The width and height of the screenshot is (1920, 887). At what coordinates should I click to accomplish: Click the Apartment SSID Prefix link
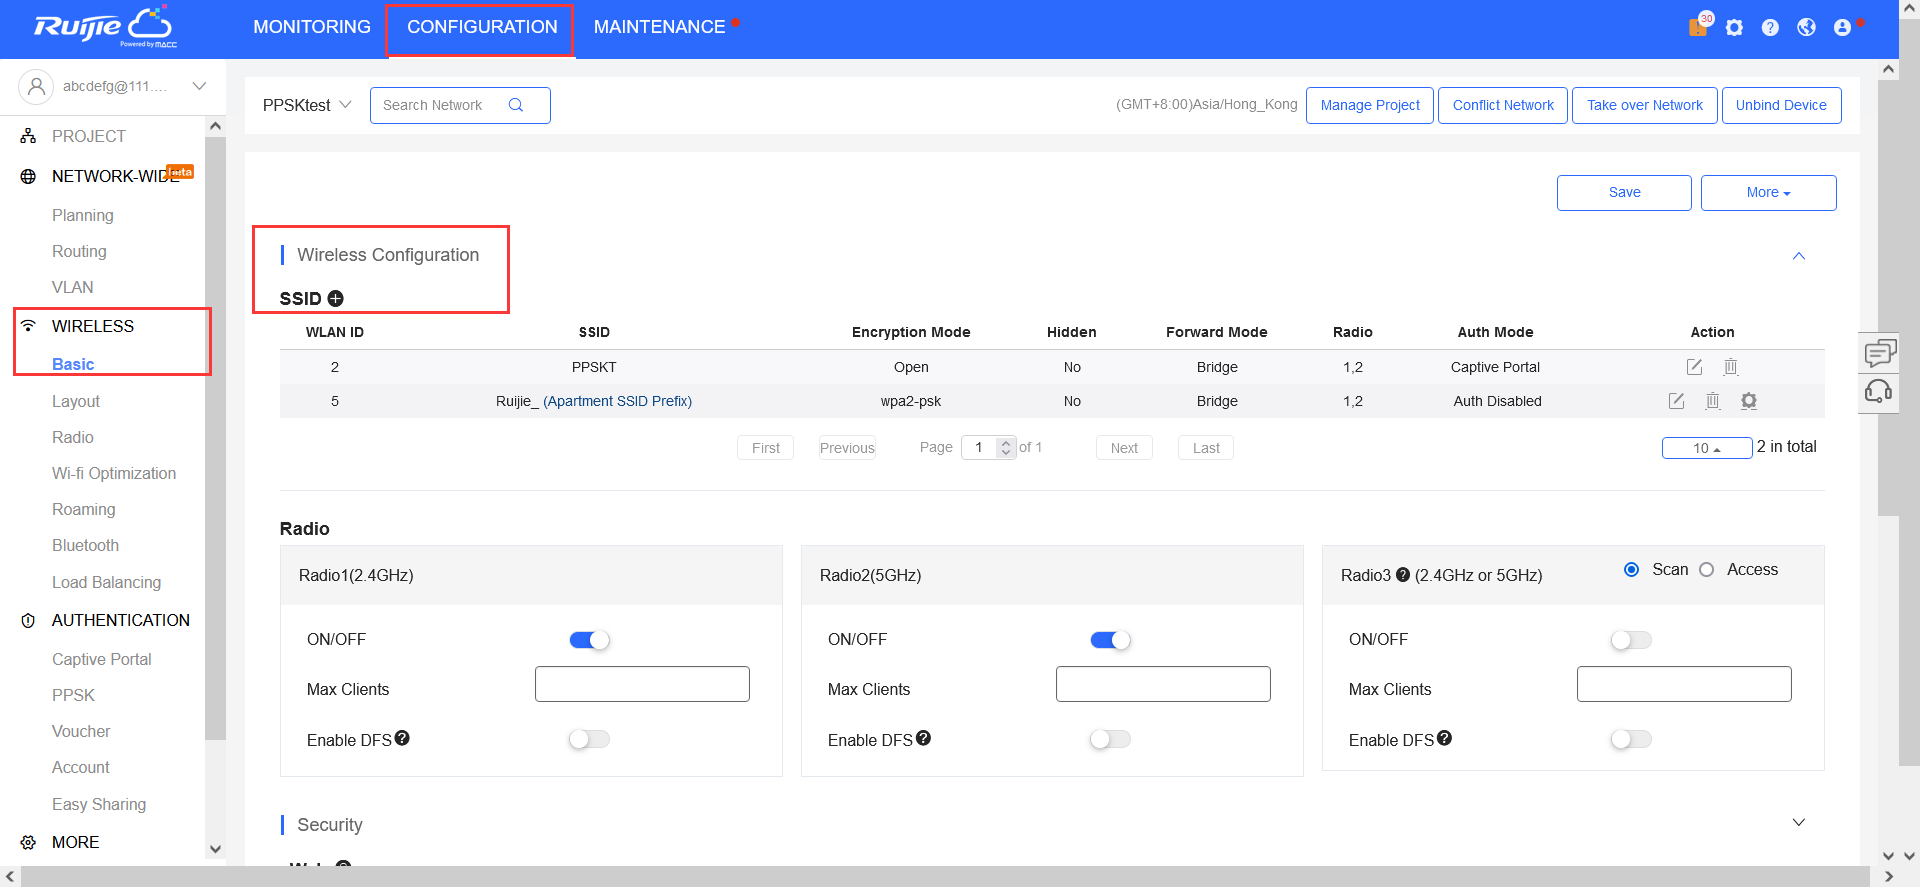[x=617, y=401]
